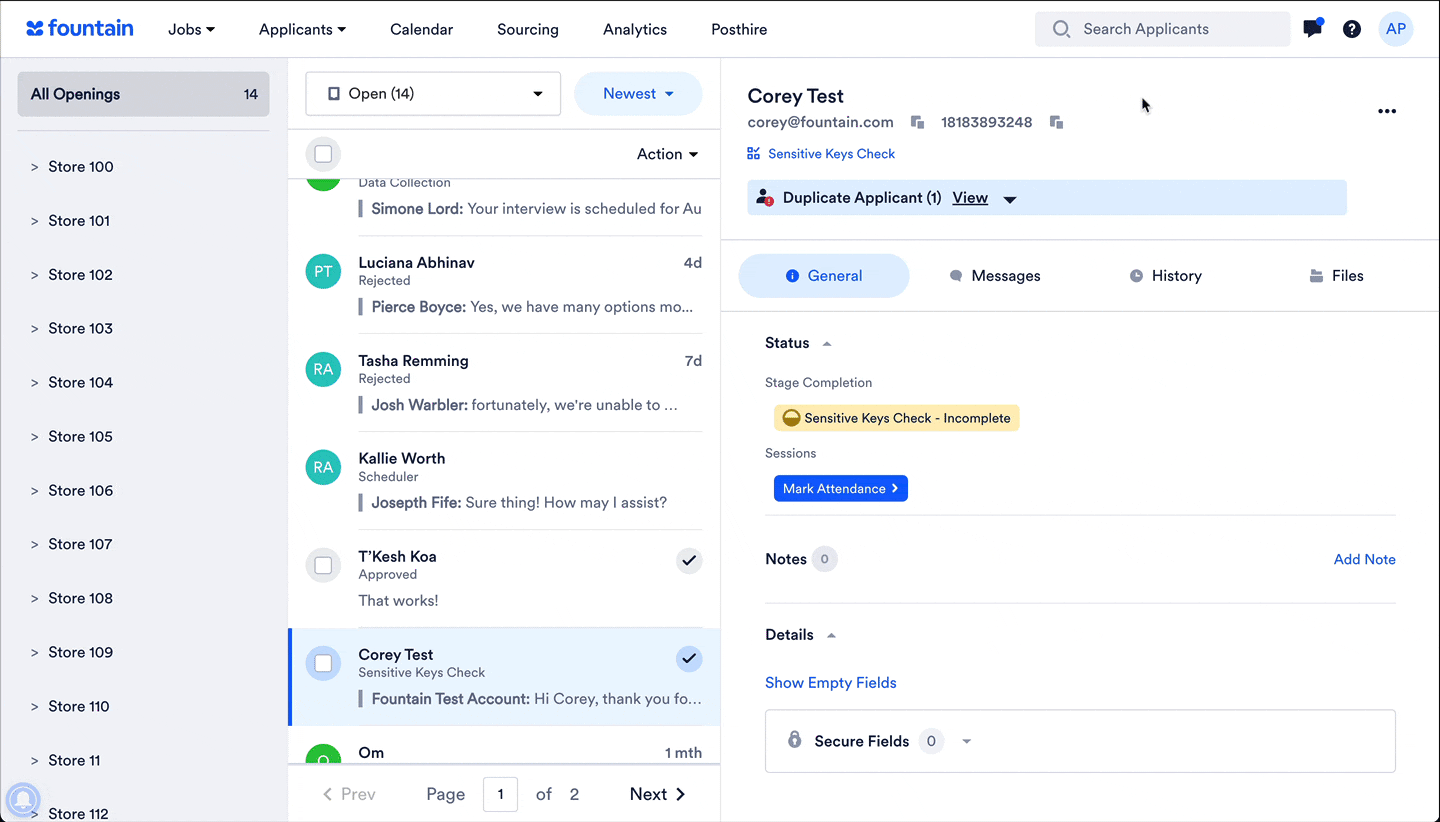The height and width of the screenshot is (822, 1440).
Task: Click the Fountain logo
Action: point(79,28)
